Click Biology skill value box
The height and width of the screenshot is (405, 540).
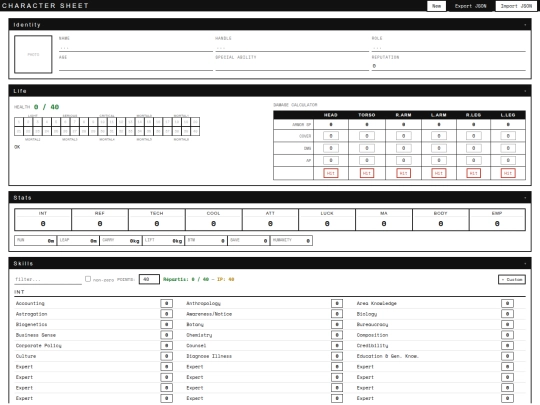(507, 314)
